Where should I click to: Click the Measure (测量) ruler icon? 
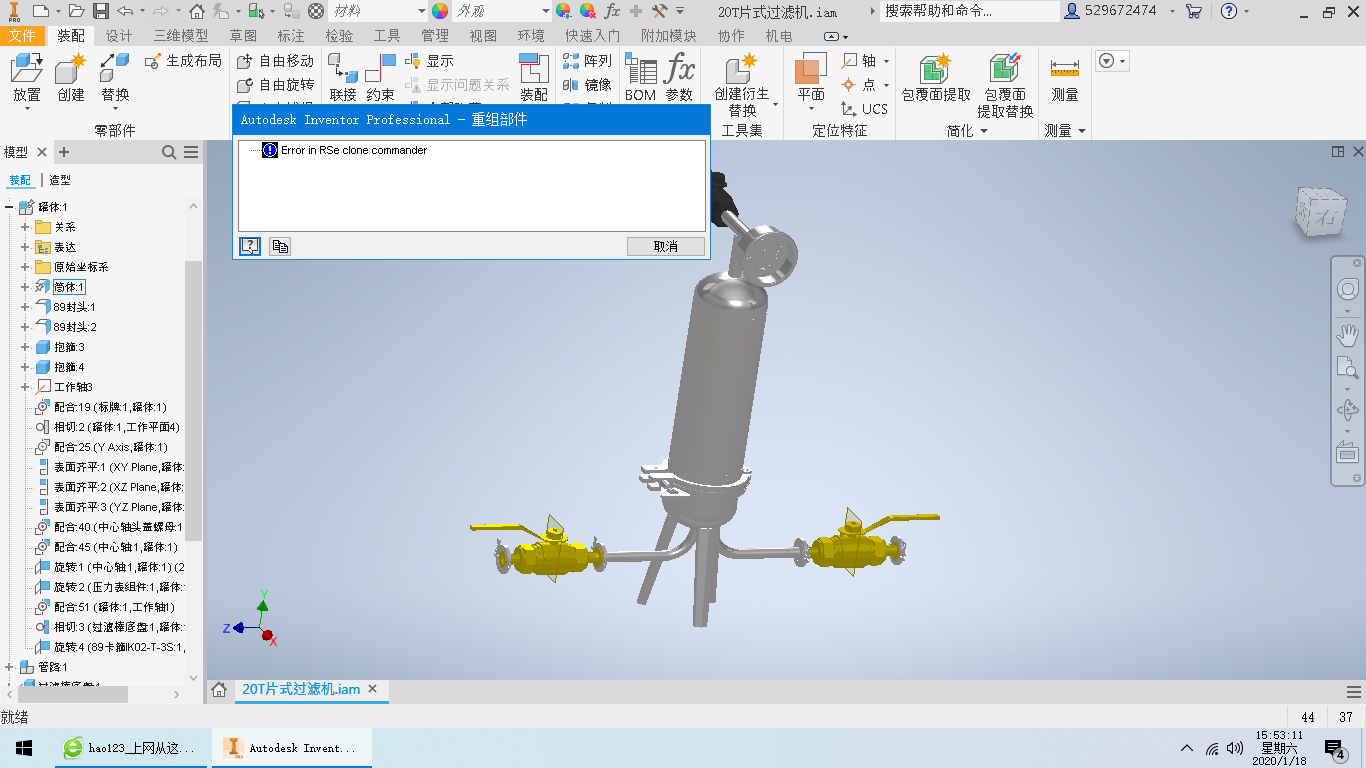pyautogui.click(x=1065, y=69)
